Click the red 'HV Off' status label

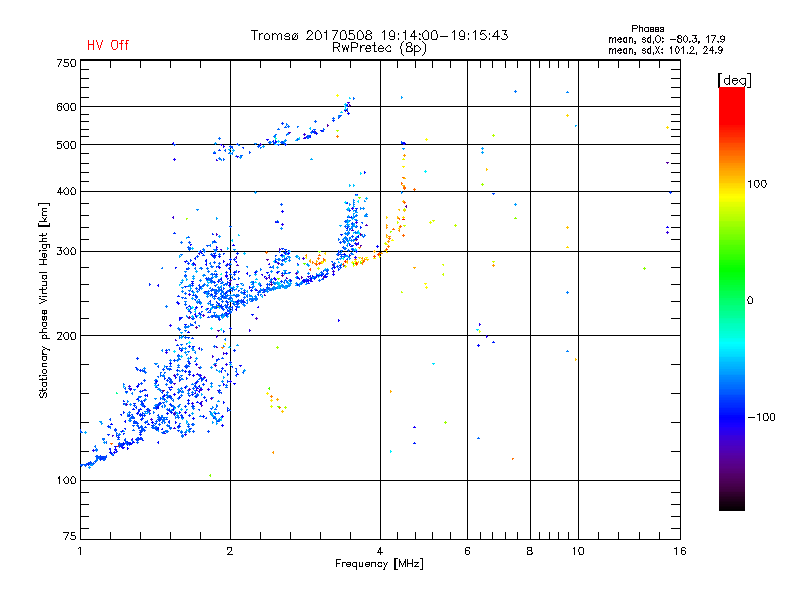(x=108, y=45)
